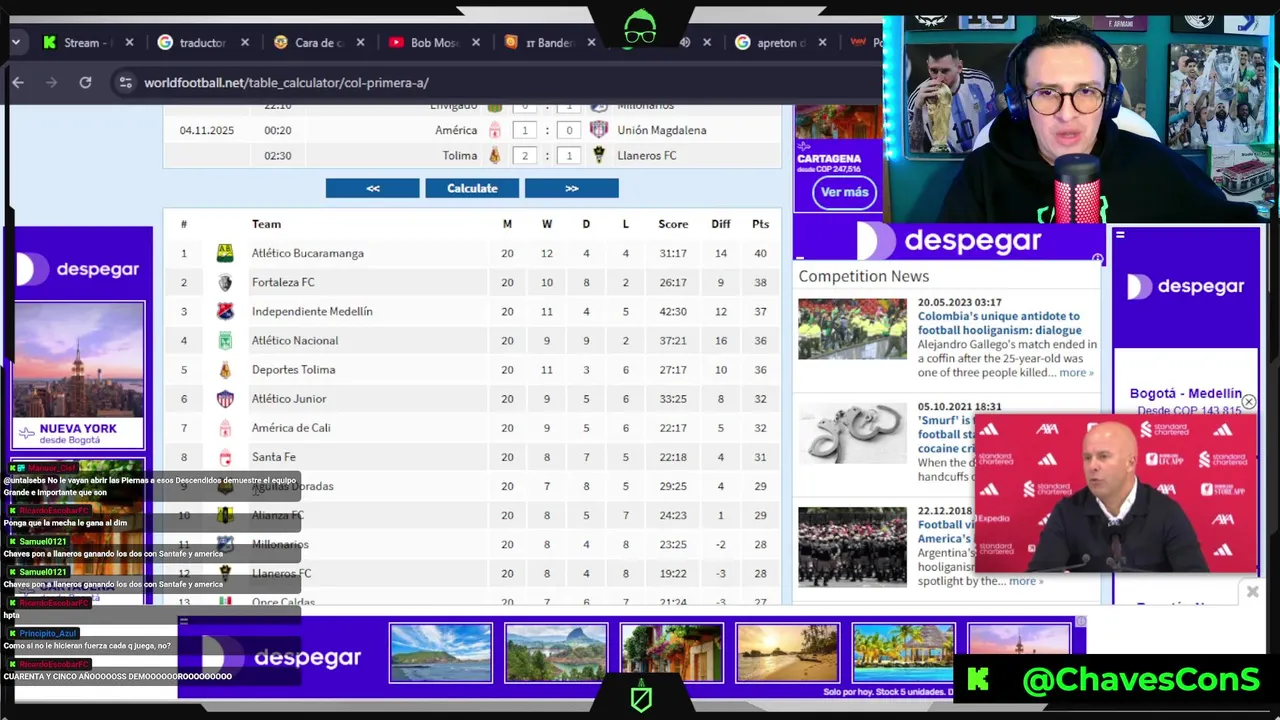Switch to the traductor tab
The height and width of the screenshot is (720, 1280).
point(201,43)
